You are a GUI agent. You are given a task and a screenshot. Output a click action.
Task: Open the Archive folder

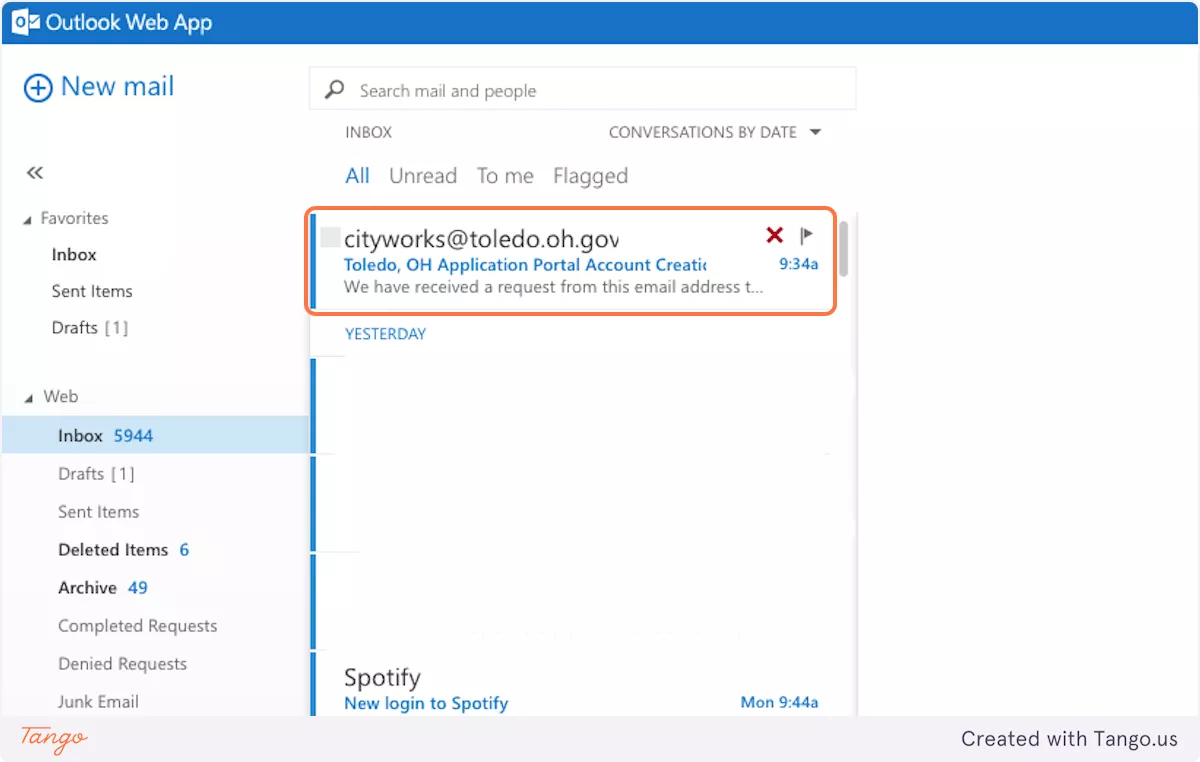[87, 588]
